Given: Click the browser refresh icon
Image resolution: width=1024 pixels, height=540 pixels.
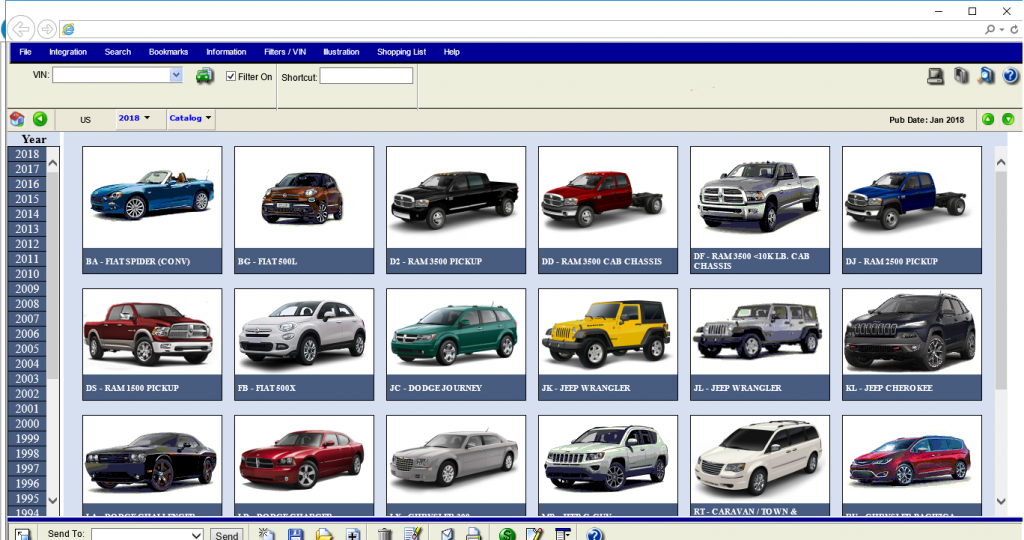Looking at the screenshot, I should (1014, 29).
